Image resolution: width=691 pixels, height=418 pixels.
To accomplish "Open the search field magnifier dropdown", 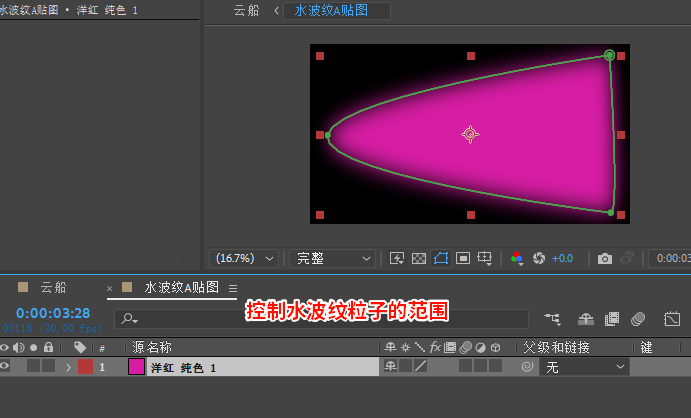I will (129, 318).
